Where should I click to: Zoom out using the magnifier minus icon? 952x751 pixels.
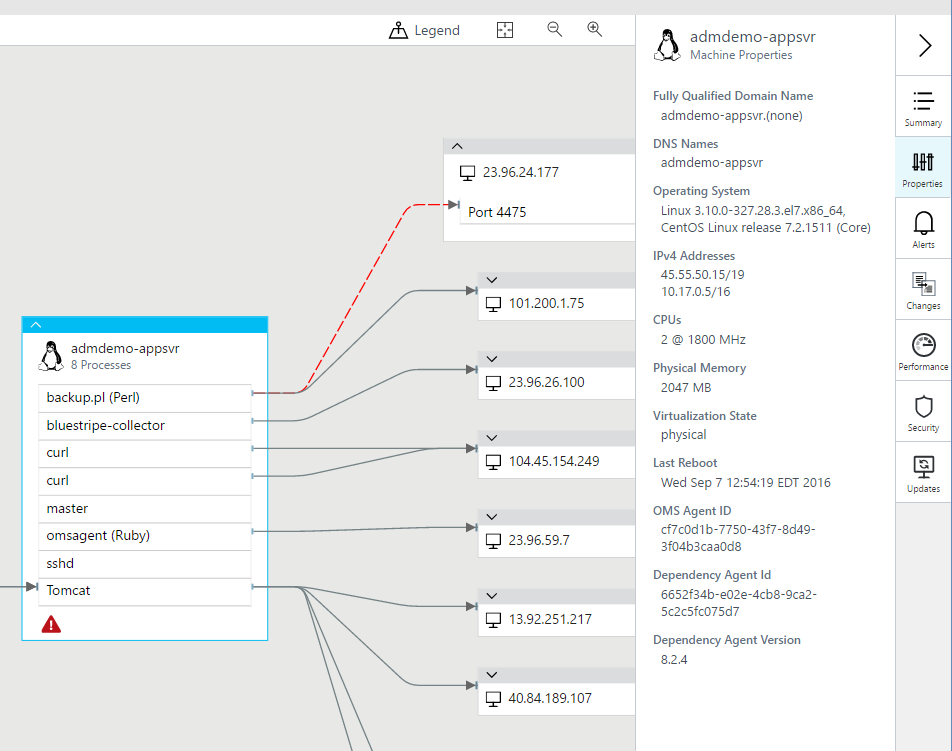click(x=554, y=29)
